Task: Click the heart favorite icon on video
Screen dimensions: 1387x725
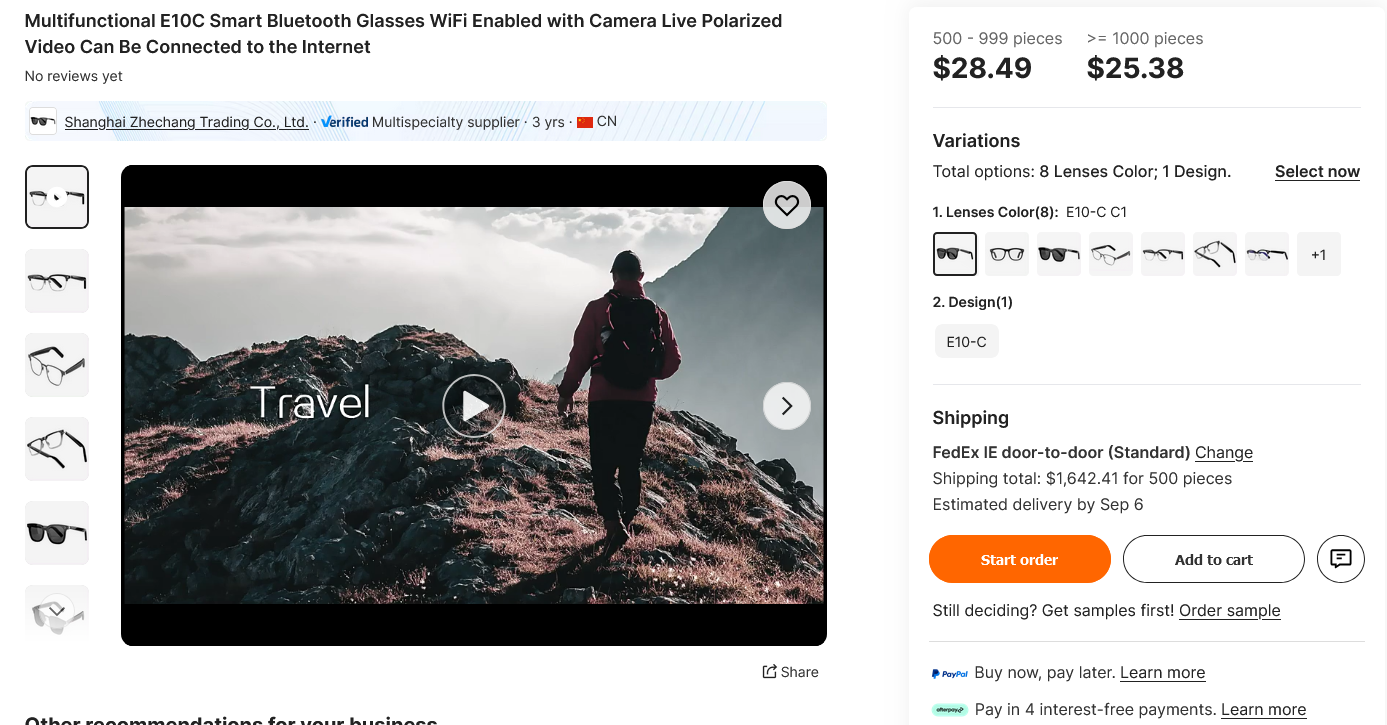Action: pyautogui.click(x=787, y=205)
